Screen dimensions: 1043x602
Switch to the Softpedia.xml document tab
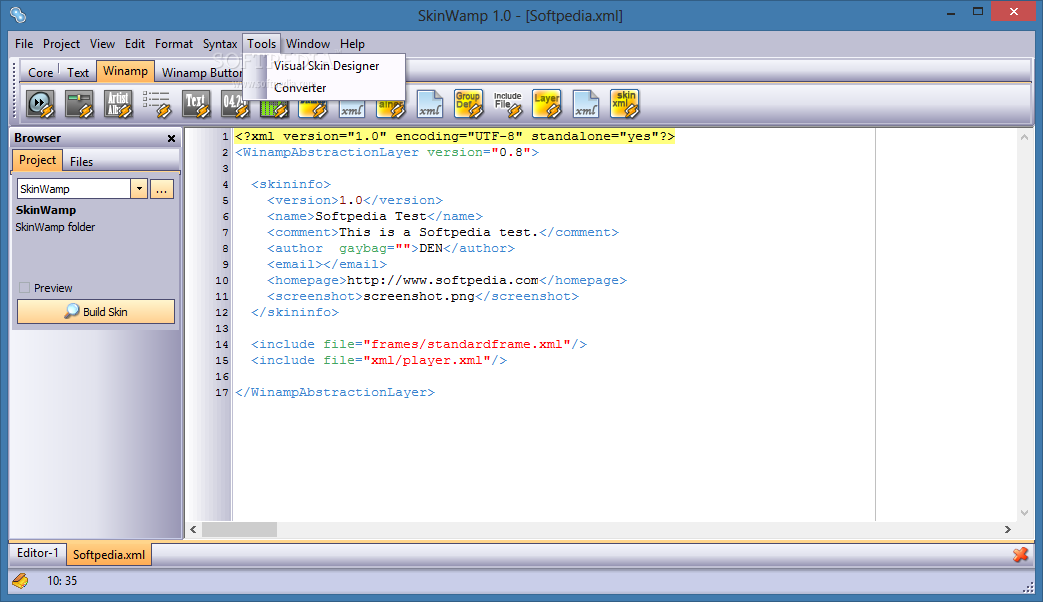point(108,555)
